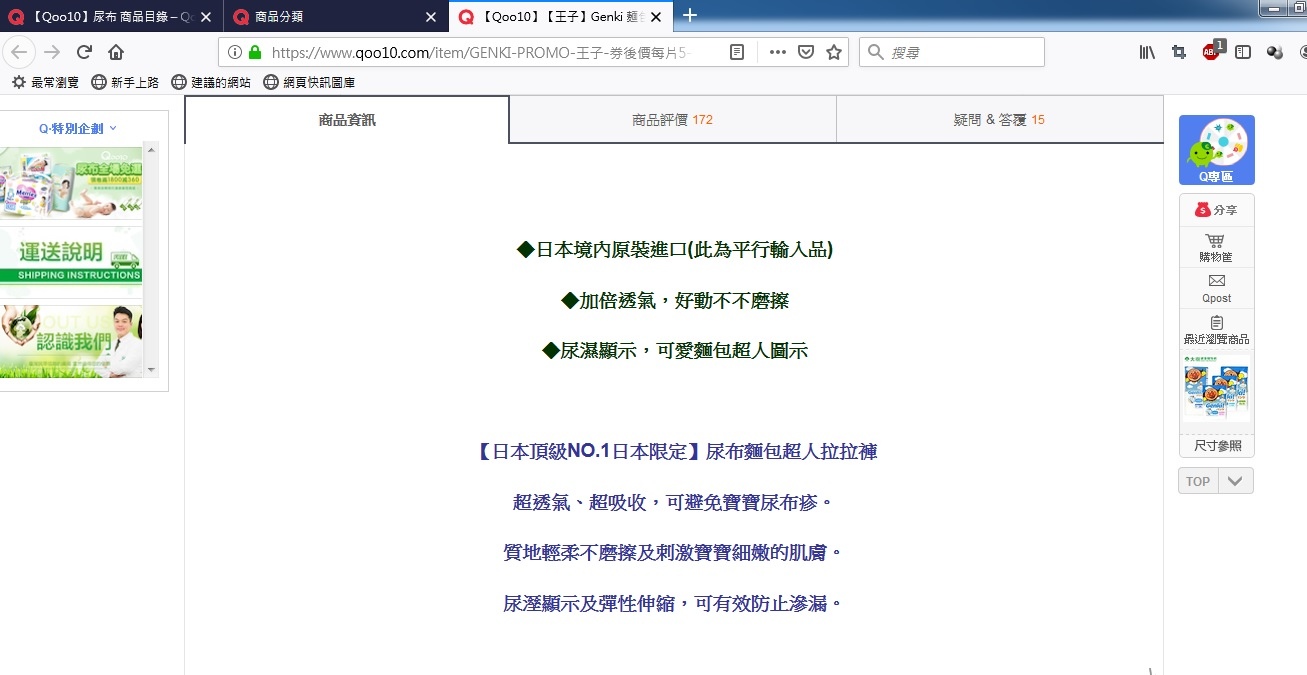1307x675 pixels.
Task: Open page actions three-dot menu
Action: coord(777,52)
